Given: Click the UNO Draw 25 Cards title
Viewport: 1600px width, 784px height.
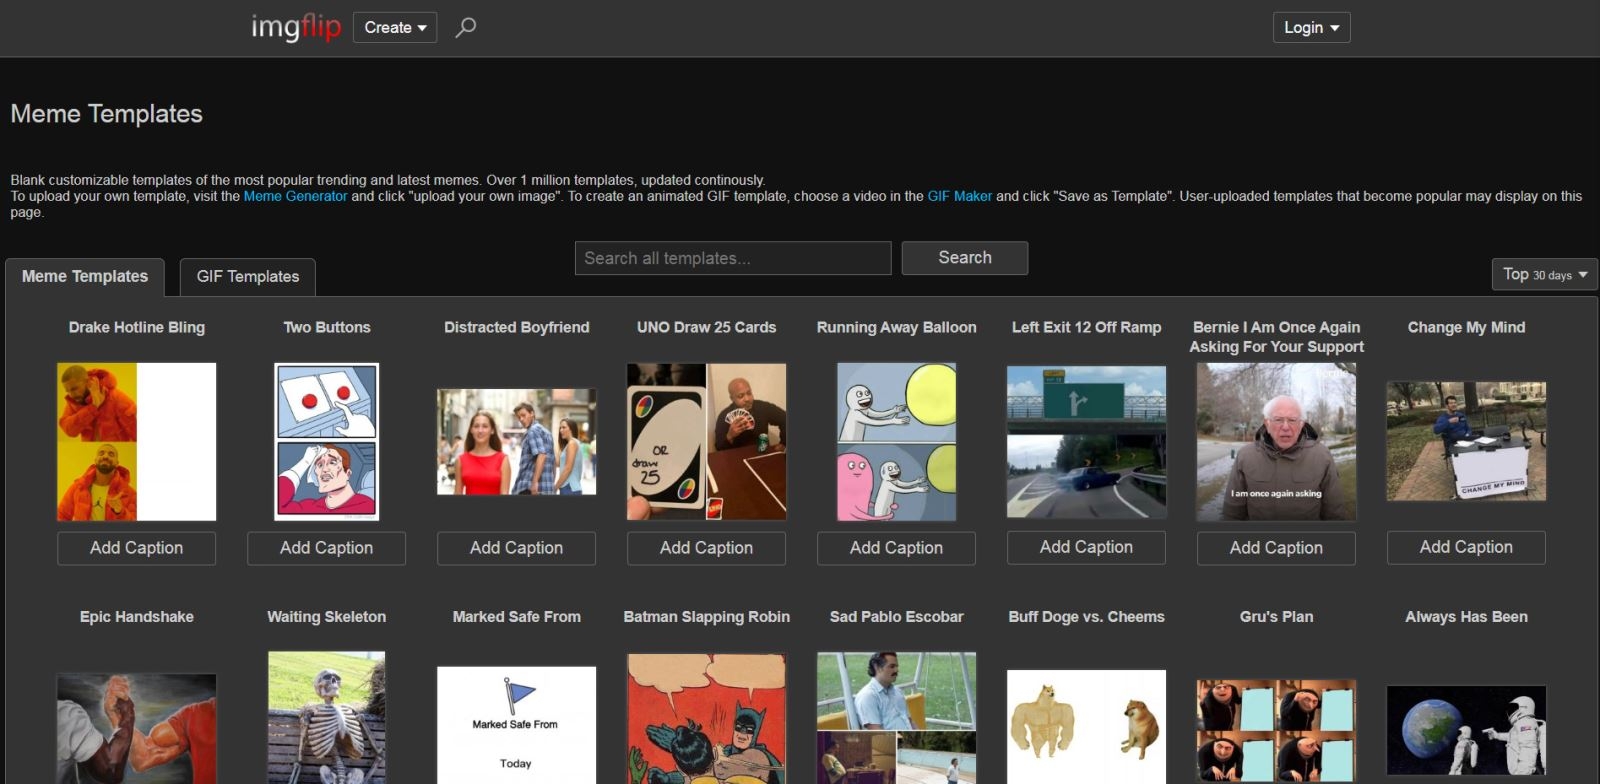Looking at the screenshot, I should (x=707, y=327).
